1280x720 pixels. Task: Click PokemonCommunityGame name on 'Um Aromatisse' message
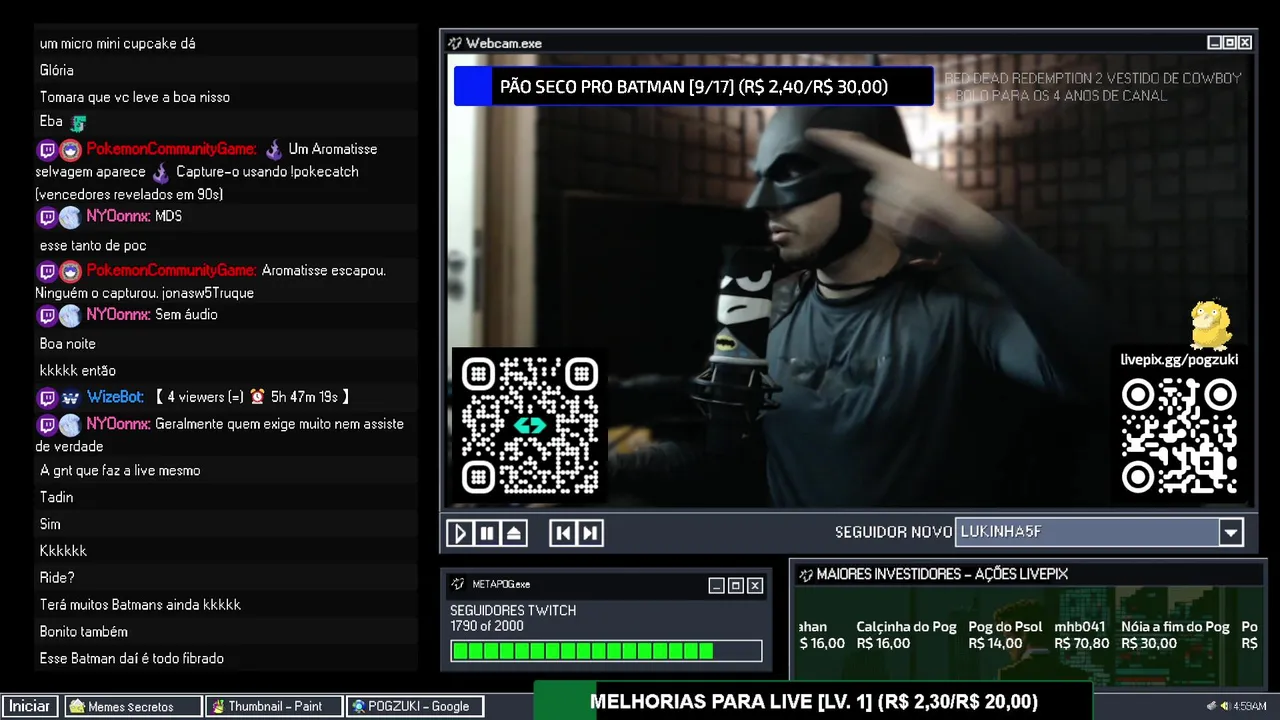(x=171, y=149)
